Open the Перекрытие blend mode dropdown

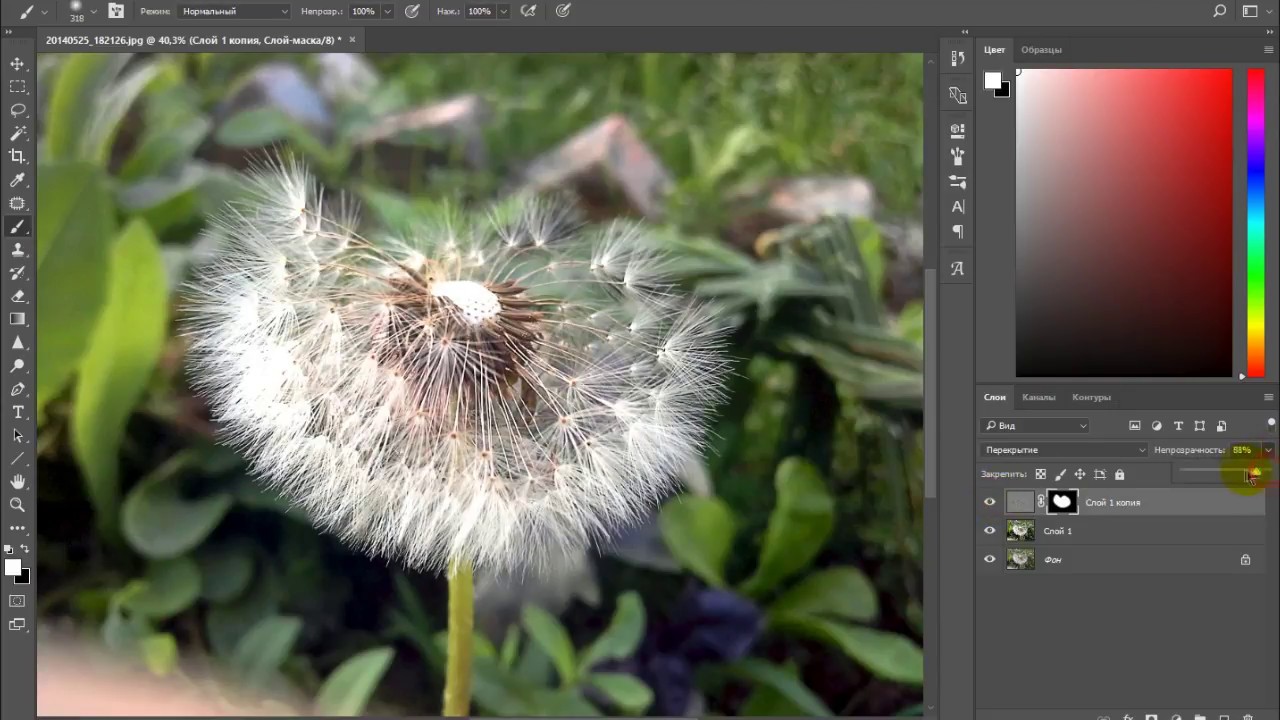1064,450
